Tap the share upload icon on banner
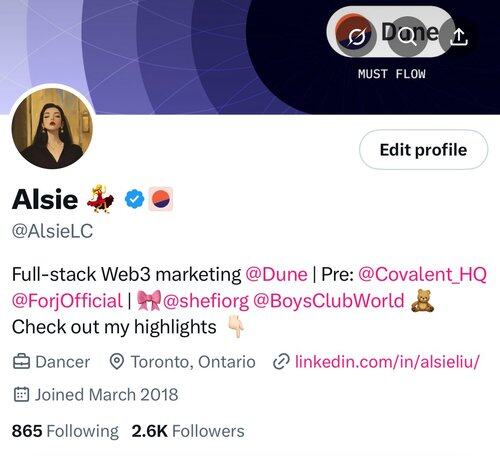Screen dimensions: 500x456 point(459,36)
